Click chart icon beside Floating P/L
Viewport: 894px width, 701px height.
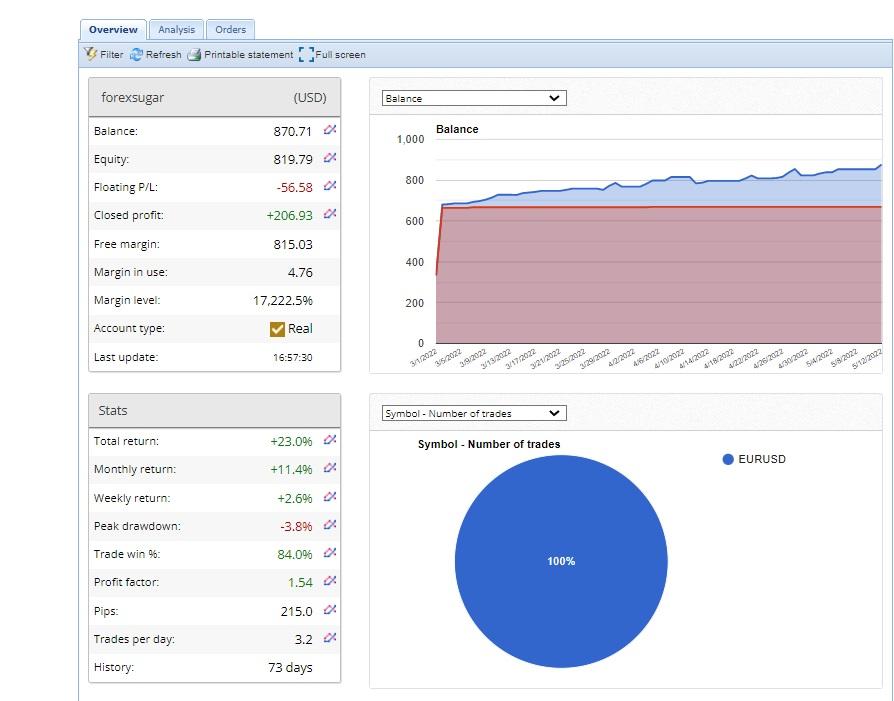pyautogui.click(x=330, y=186)
